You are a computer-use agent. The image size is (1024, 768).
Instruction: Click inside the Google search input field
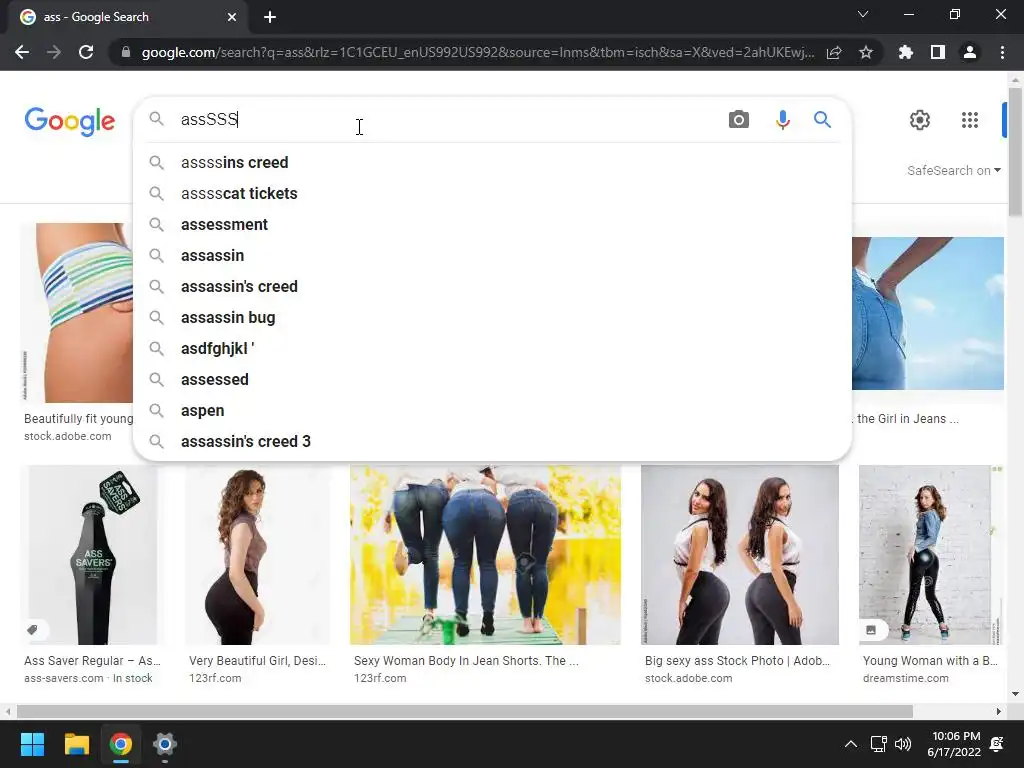447,120
